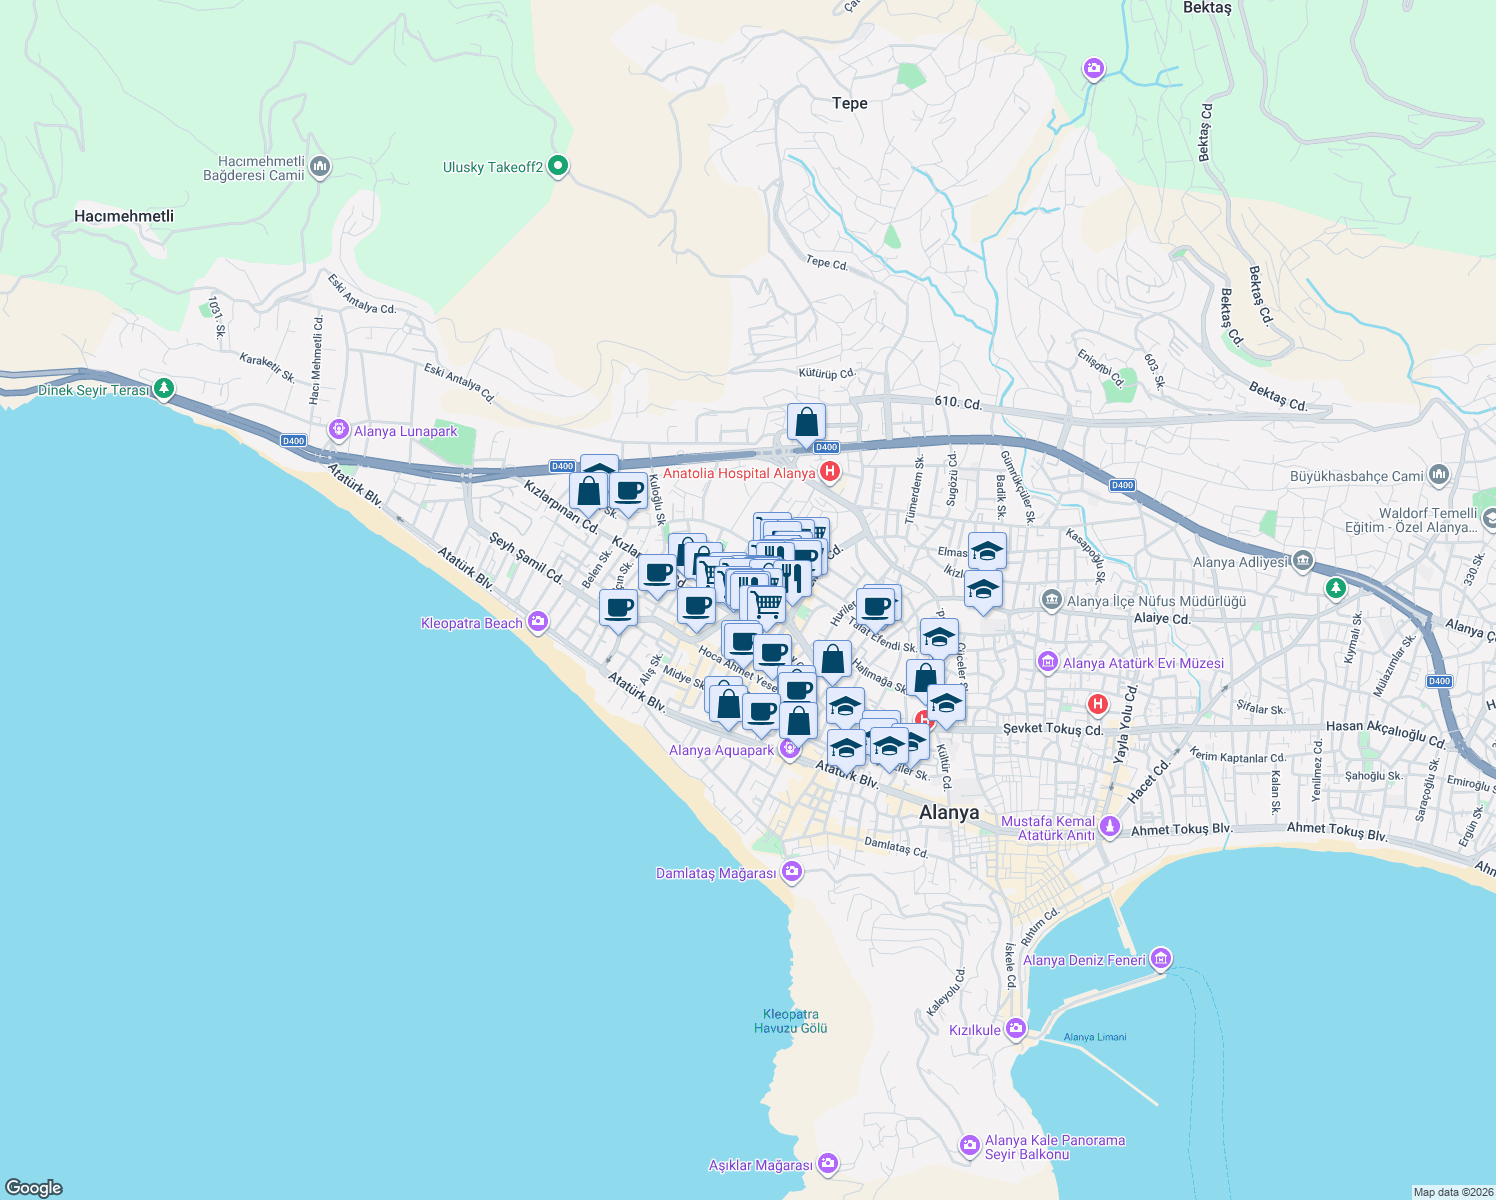1496x1200 pixels.
Task: Click the 'Kleopatra Havuzu Gölü' water label
Action: (791, 1021)
